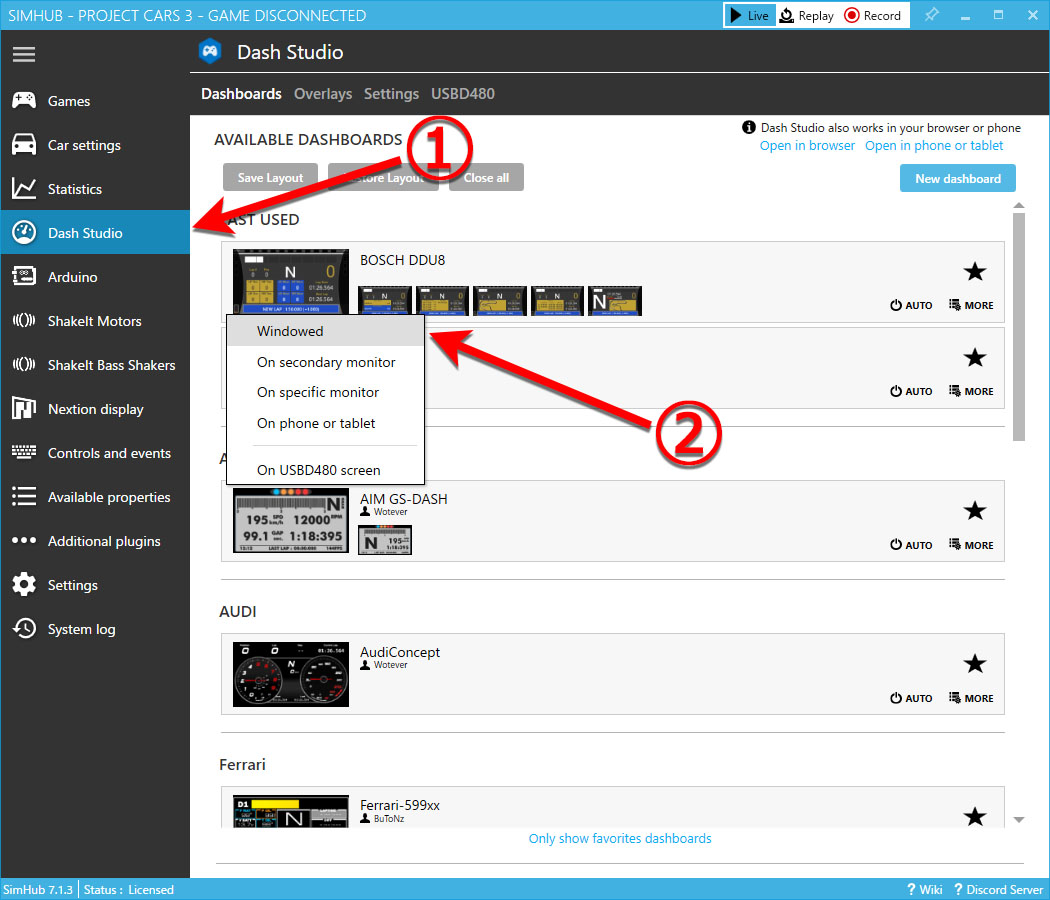Click the BOSCH DDU8 dashboard name
Image resolution: width=1050 pixels, height=900 pixels.
402,260
